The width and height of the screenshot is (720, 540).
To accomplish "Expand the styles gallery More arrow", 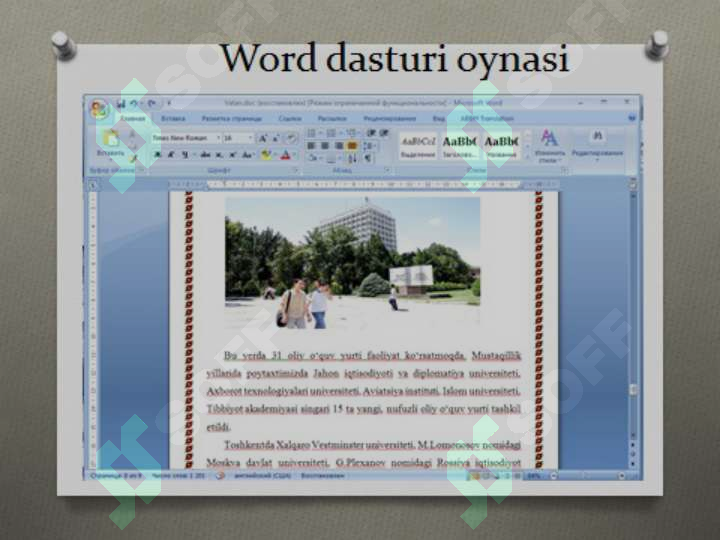I will click(527, 157).
